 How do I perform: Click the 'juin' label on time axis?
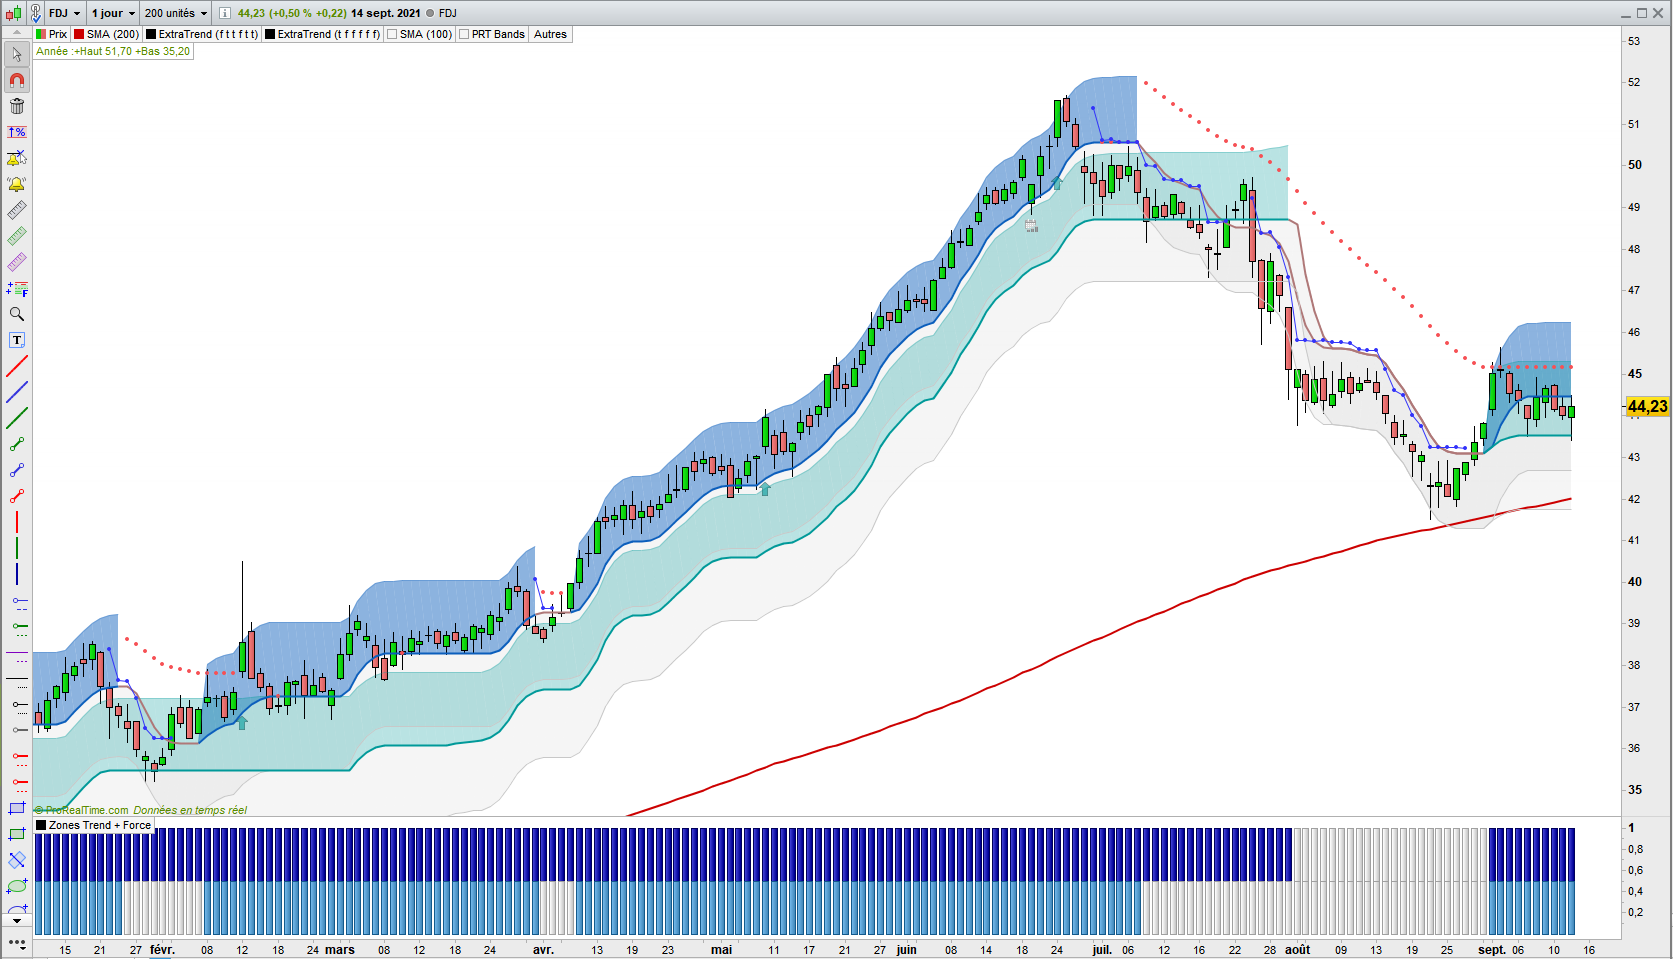(906, 950)
